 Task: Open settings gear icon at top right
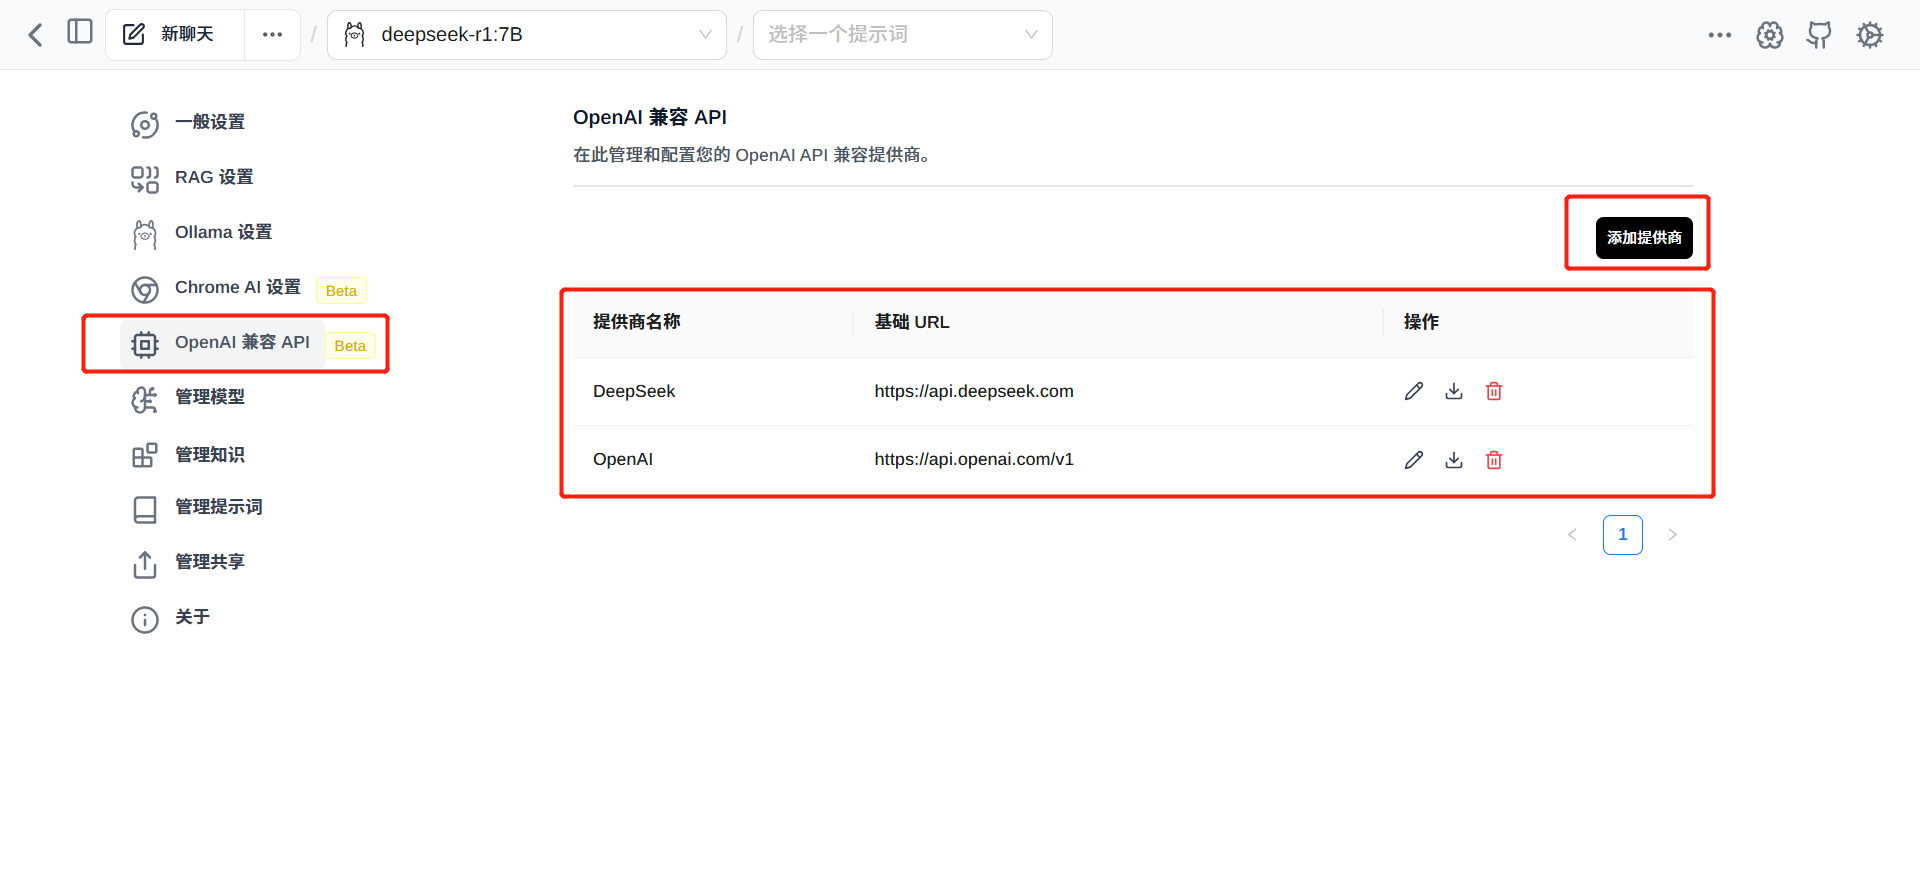(1869, 35)
